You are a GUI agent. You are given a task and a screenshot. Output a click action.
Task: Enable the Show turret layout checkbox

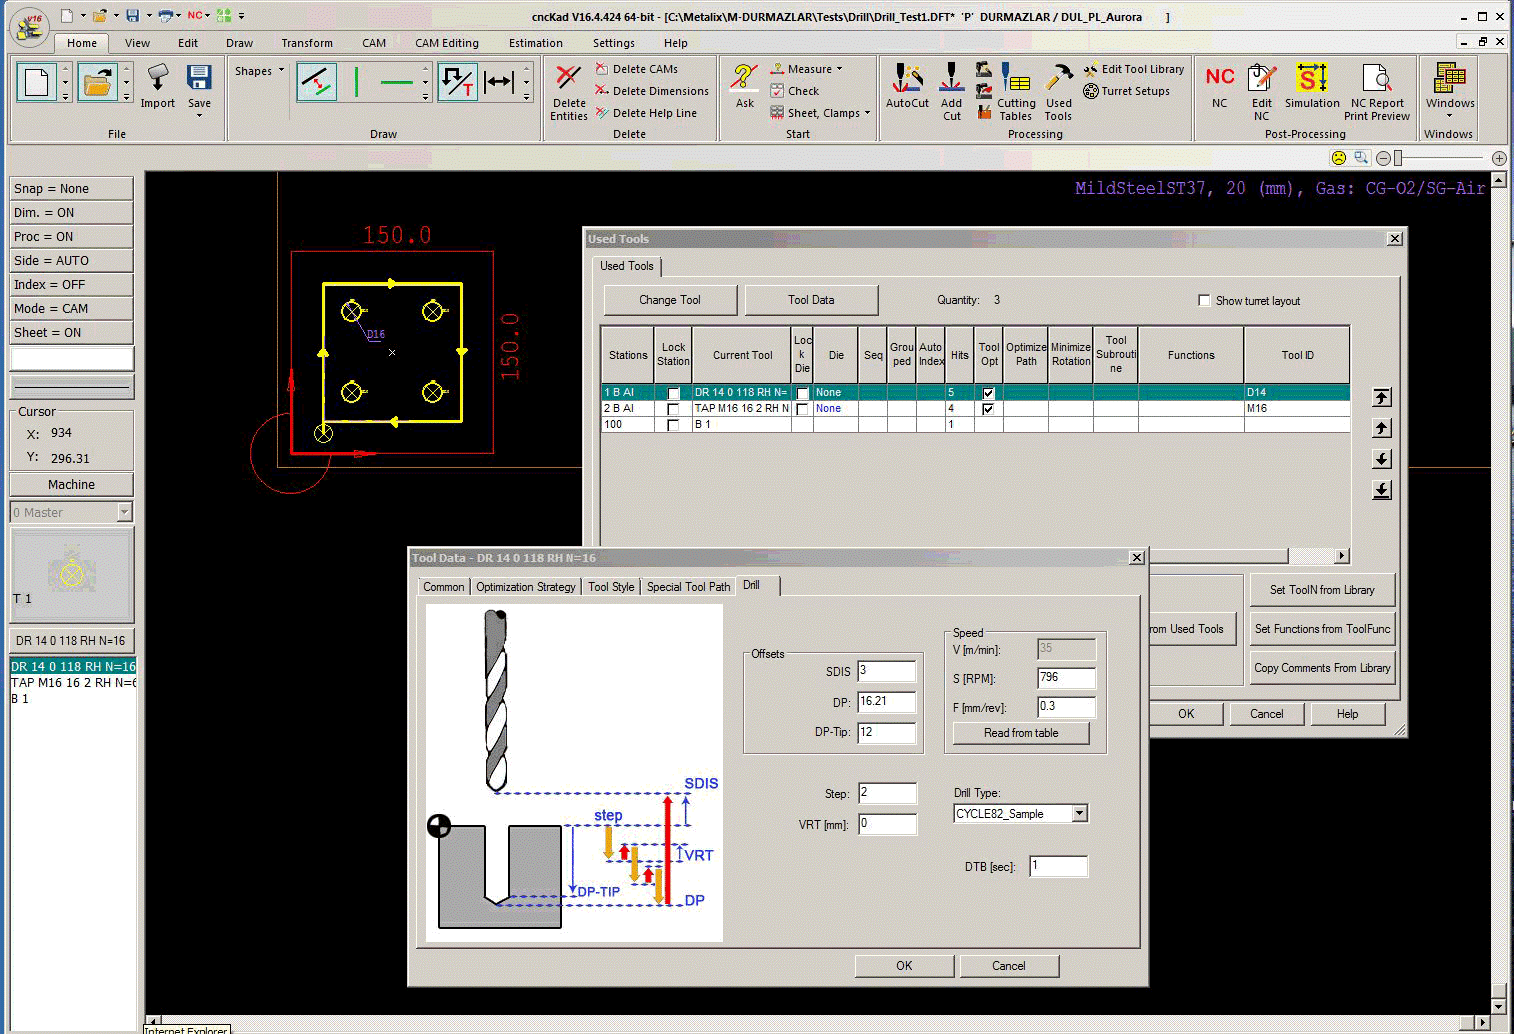coord(1204,301)
